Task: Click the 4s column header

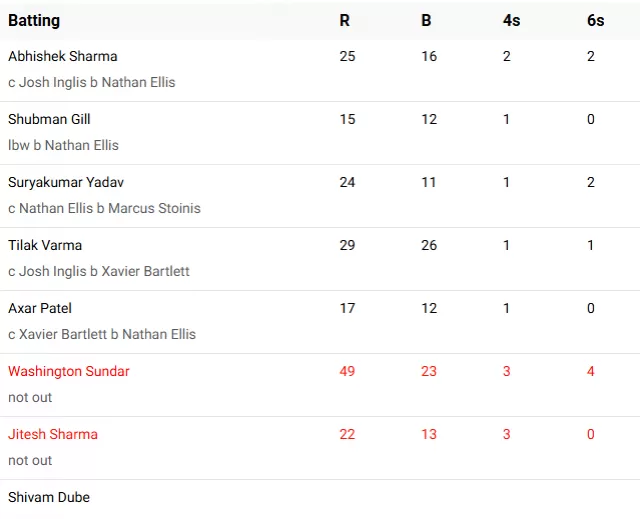Action: [510, 20]
